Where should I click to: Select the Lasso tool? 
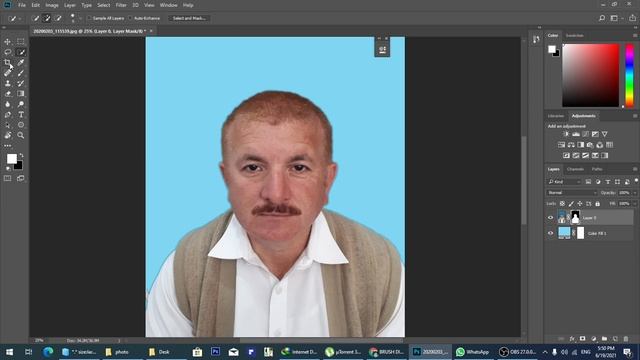tap(7, 52)
